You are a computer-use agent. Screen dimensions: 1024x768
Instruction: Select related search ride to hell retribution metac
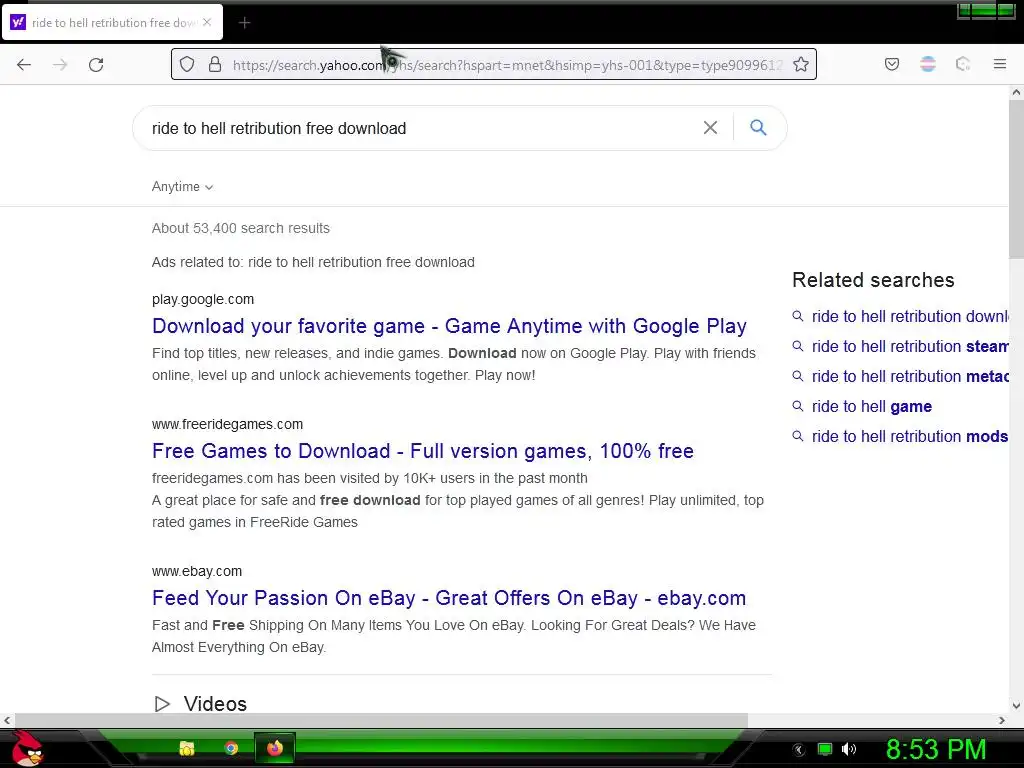(909, 377)
